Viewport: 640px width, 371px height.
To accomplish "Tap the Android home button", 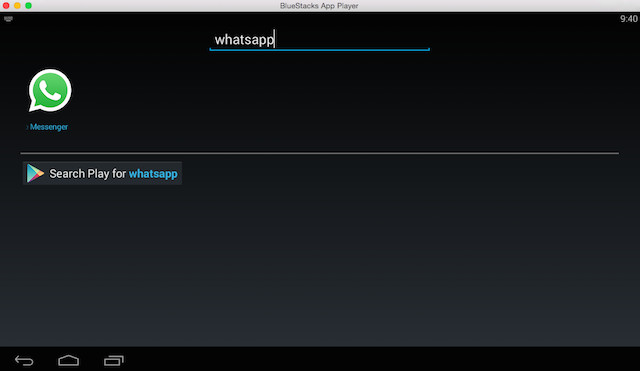I will click(x=69, y=360).
